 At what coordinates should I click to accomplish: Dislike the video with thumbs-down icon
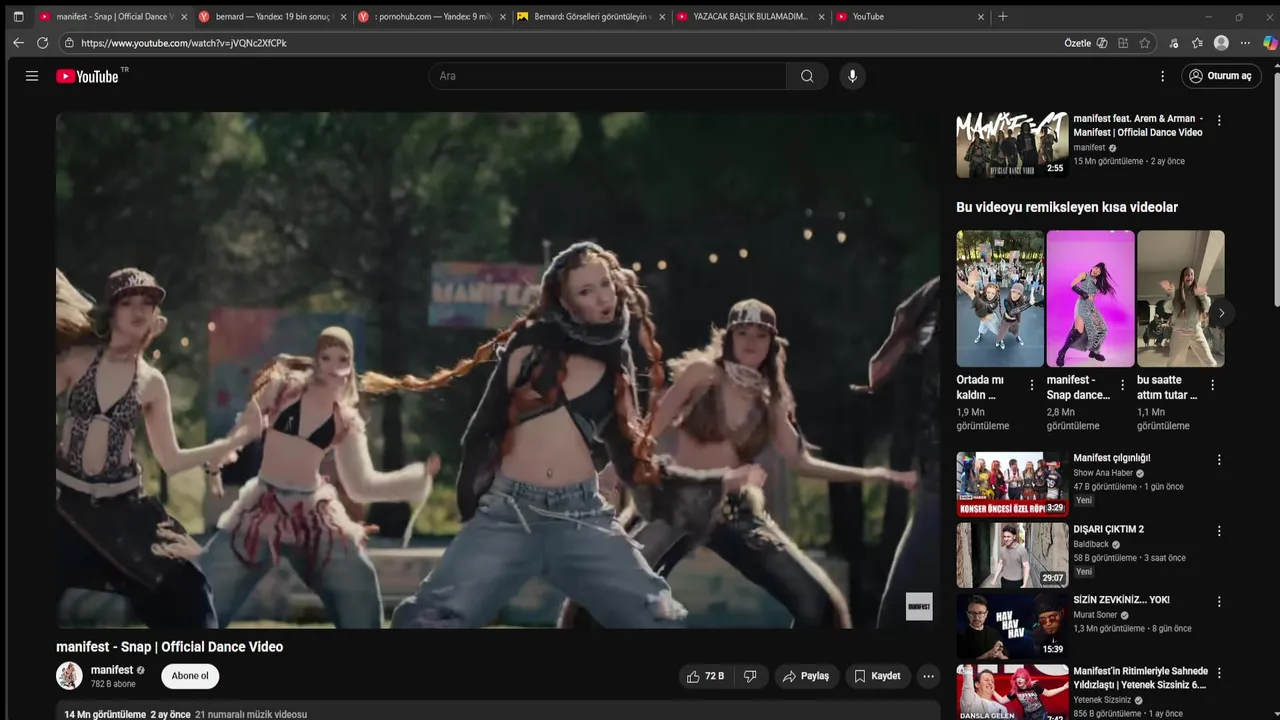pyautogui.click(x=750, y=676)
